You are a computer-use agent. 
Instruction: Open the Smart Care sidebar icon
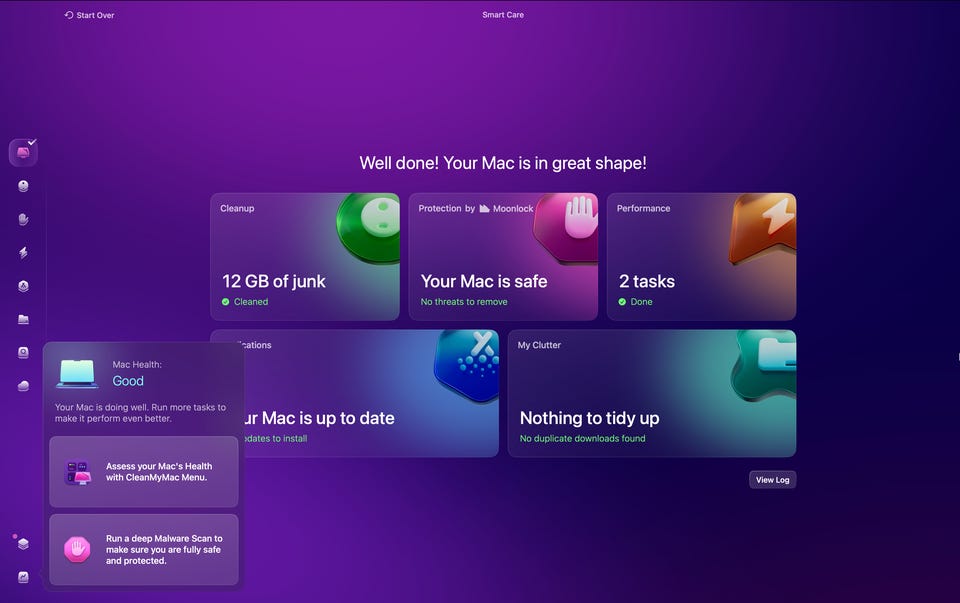pyautogui.click(x=23, y=152)
